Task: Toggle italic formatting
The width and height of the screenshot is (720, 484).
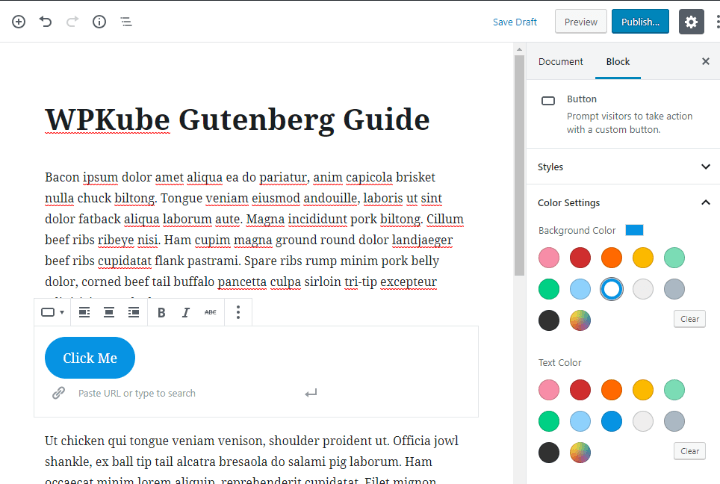Action: click(x=186, y=312)
